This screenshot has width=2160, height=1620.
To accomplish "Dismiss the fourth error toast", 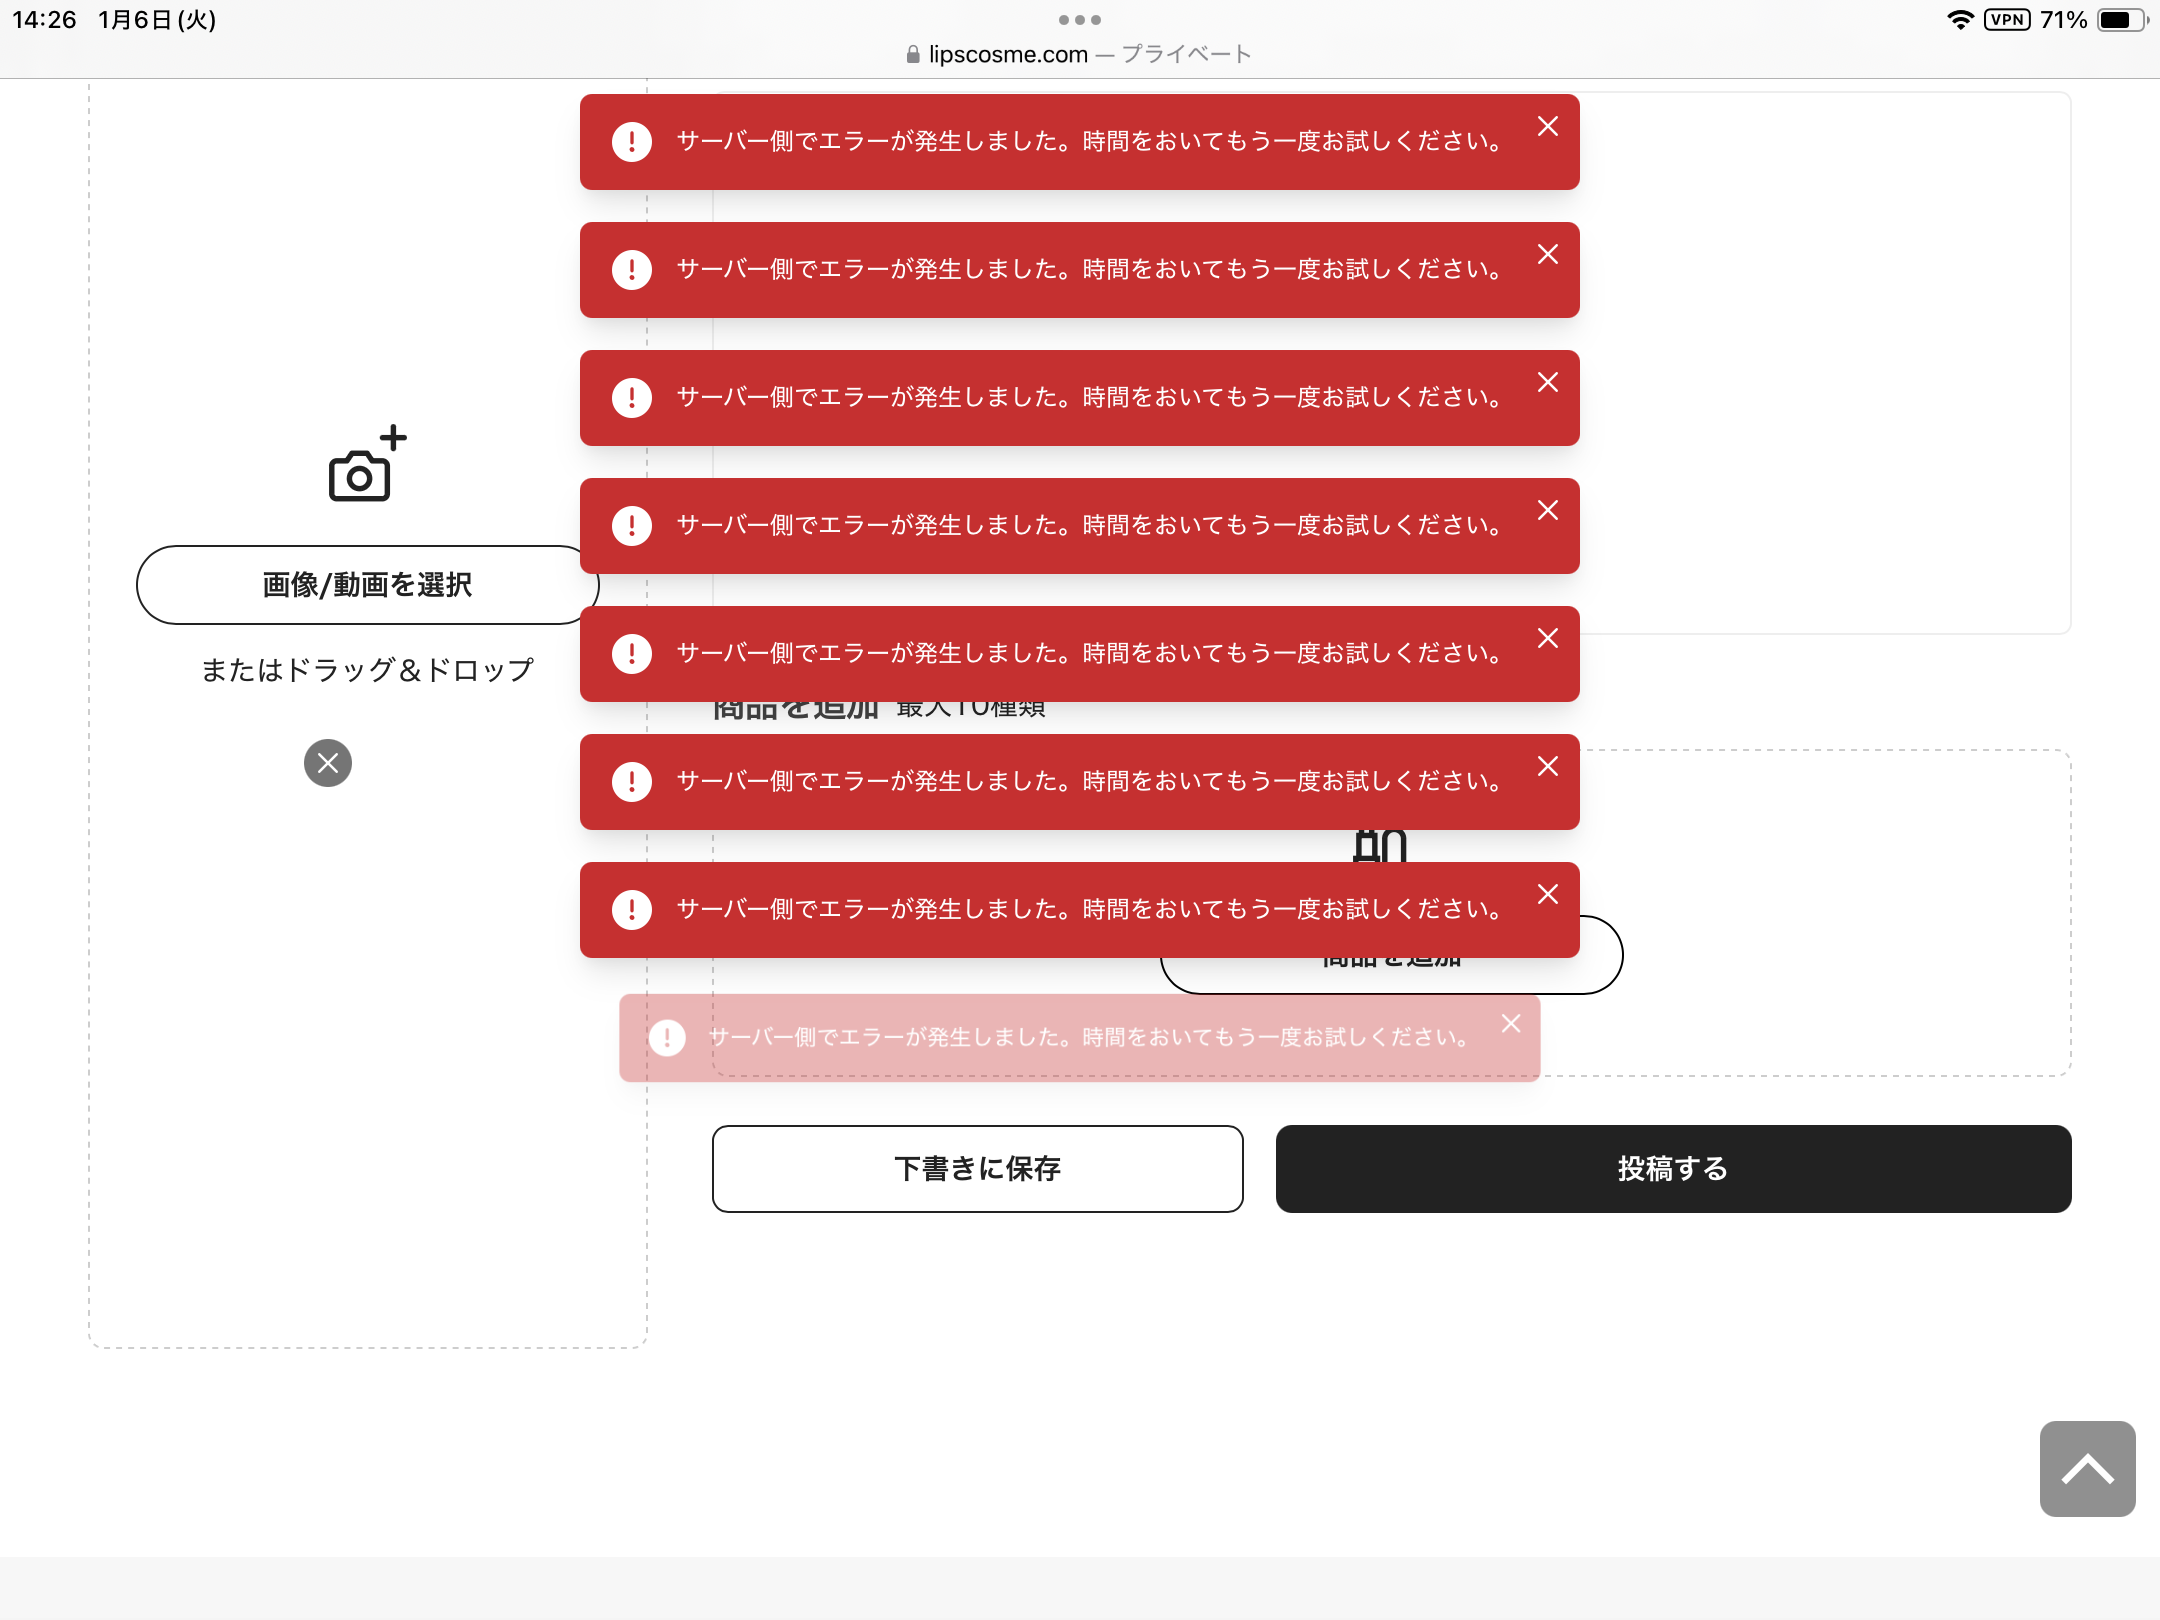I will click(x=1547, y=510).
